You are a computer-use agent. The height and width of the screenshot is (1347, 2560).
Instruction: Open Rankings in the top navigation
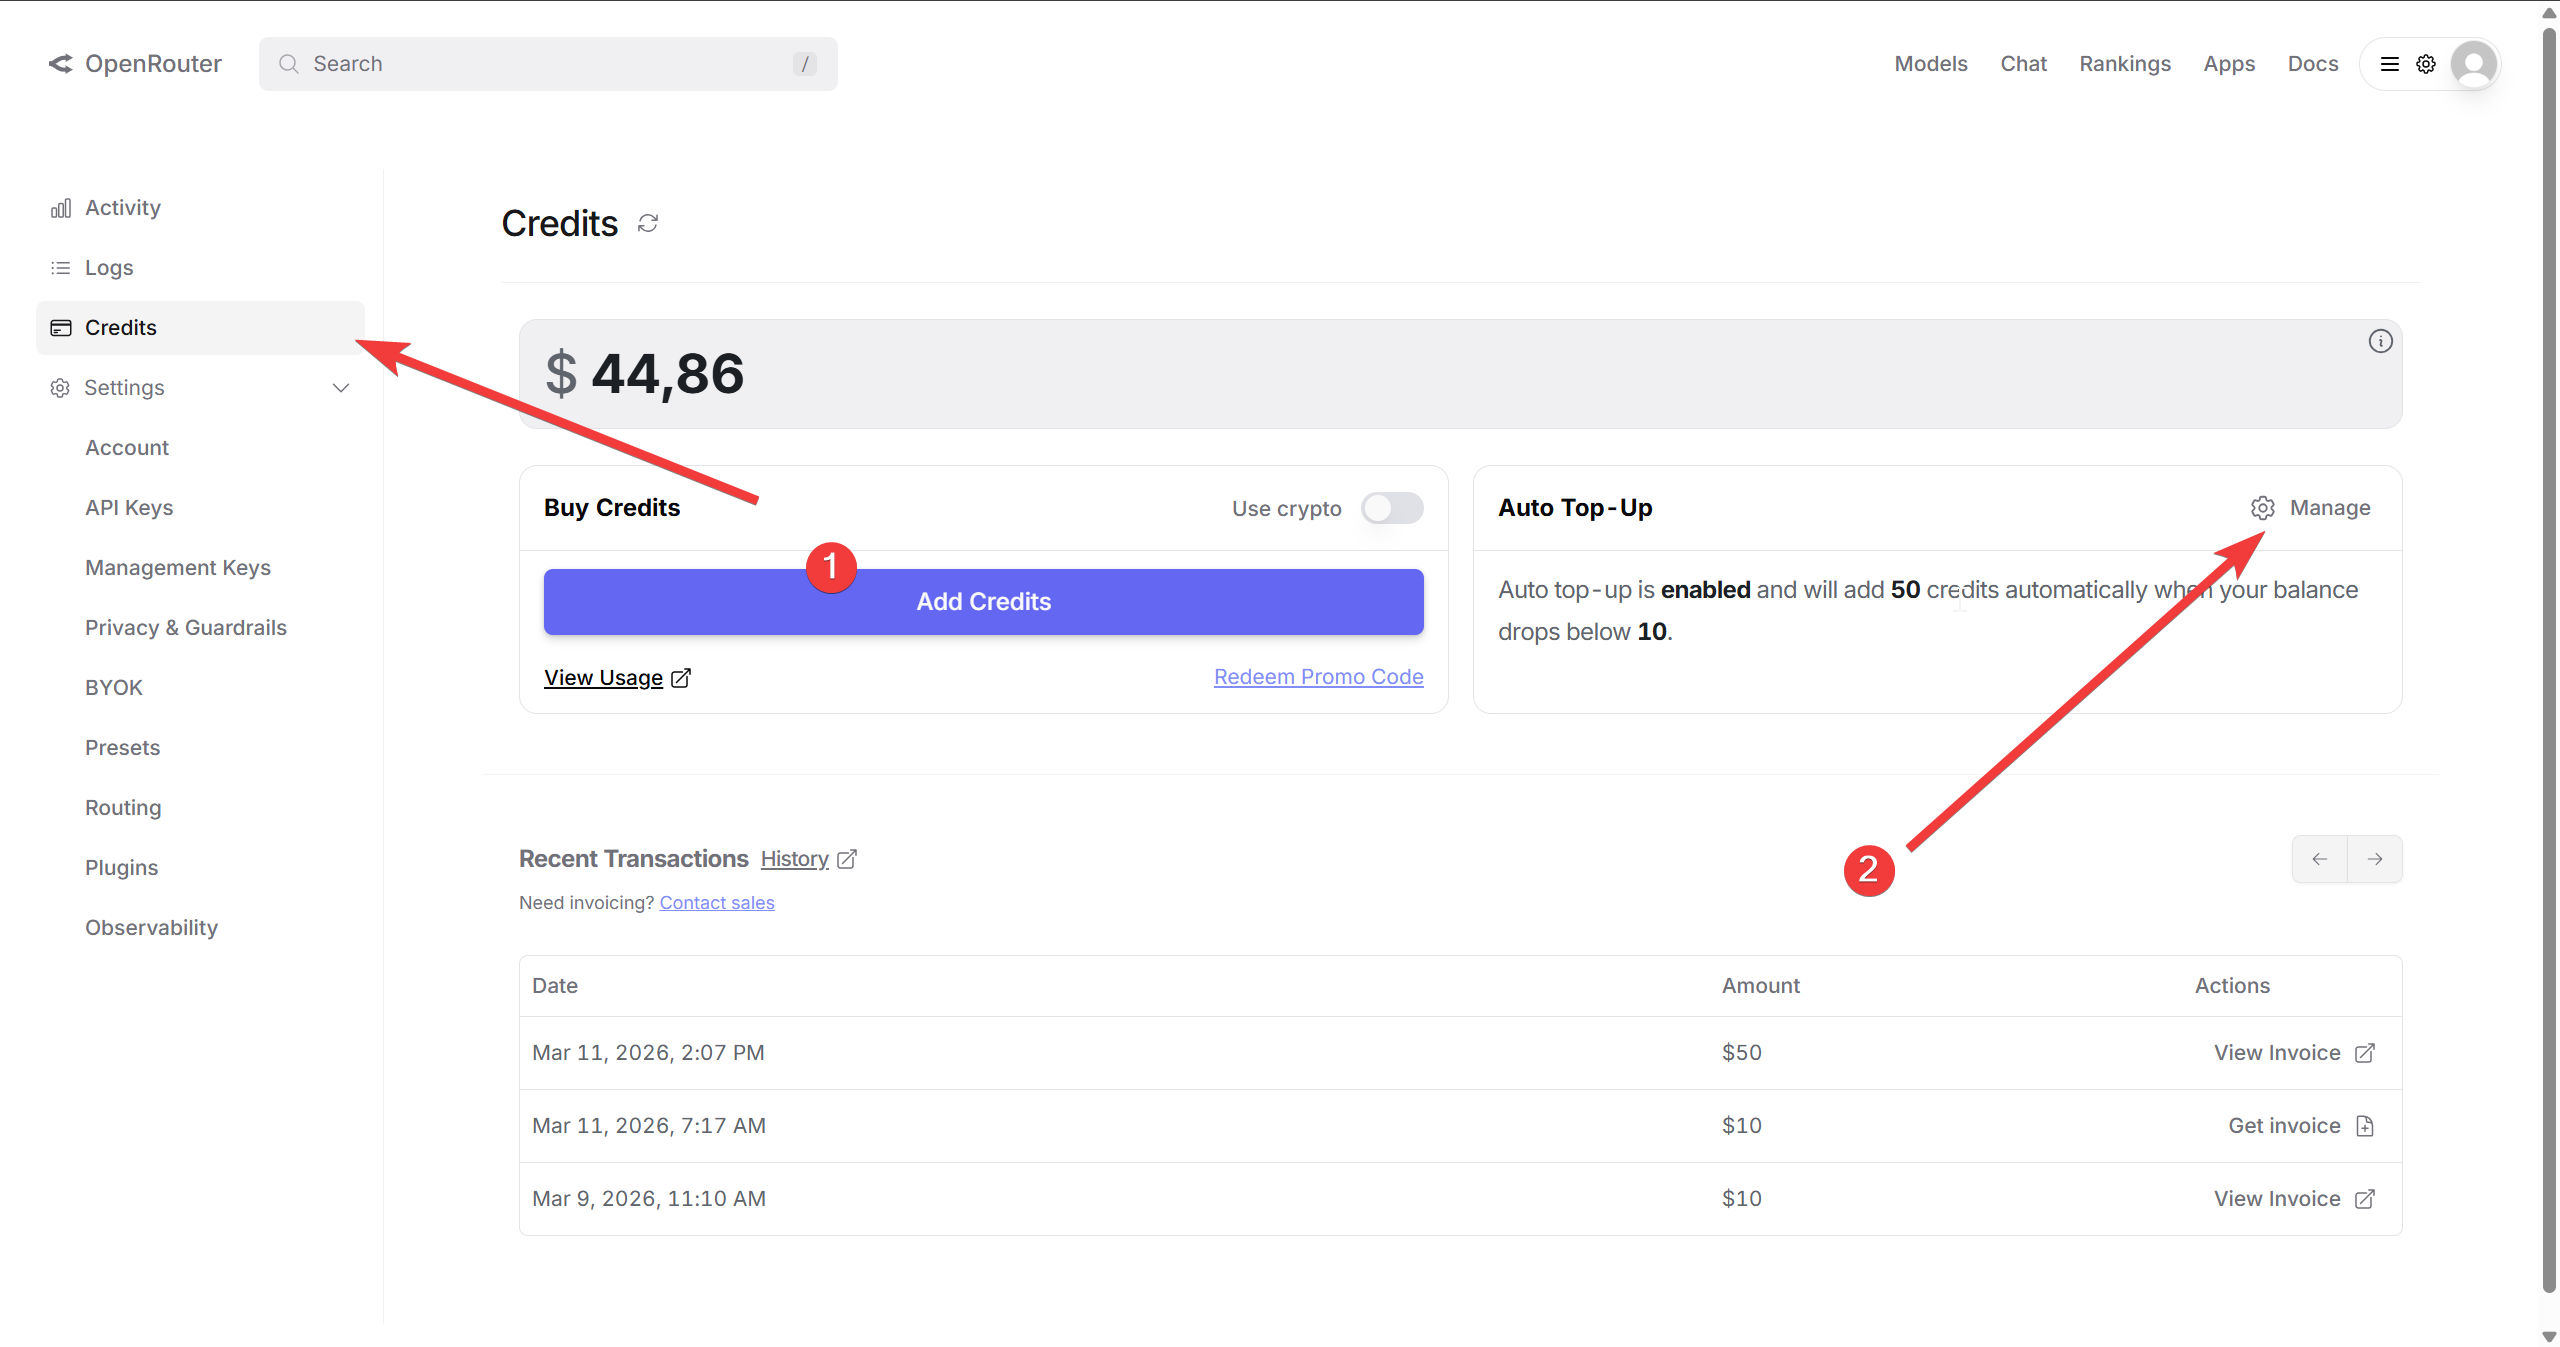point(2125,64)
